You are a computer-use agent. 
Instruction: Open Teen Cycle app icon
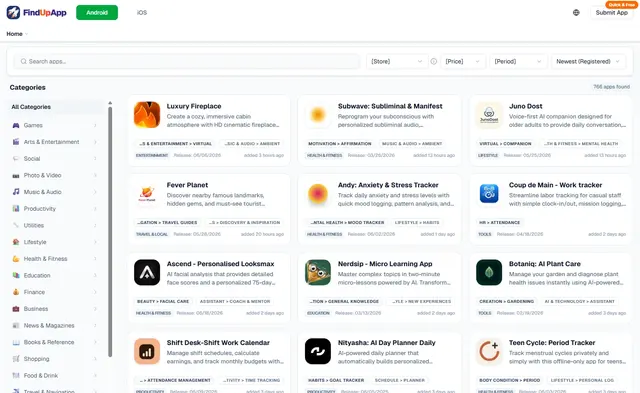click(489, 351)
